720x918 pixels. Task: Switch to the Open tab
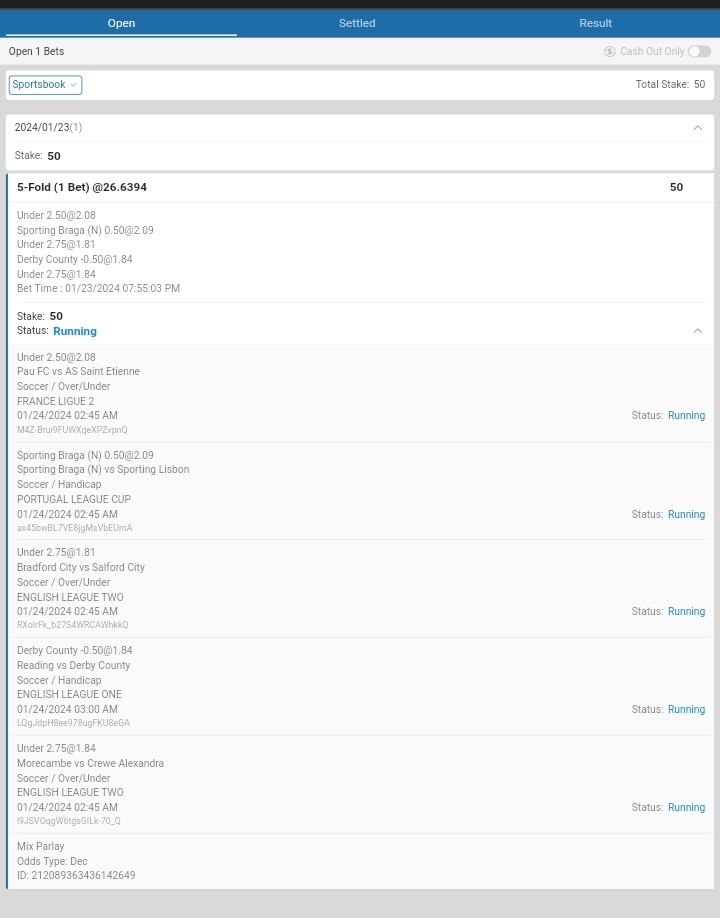click(x=121, y=23)
